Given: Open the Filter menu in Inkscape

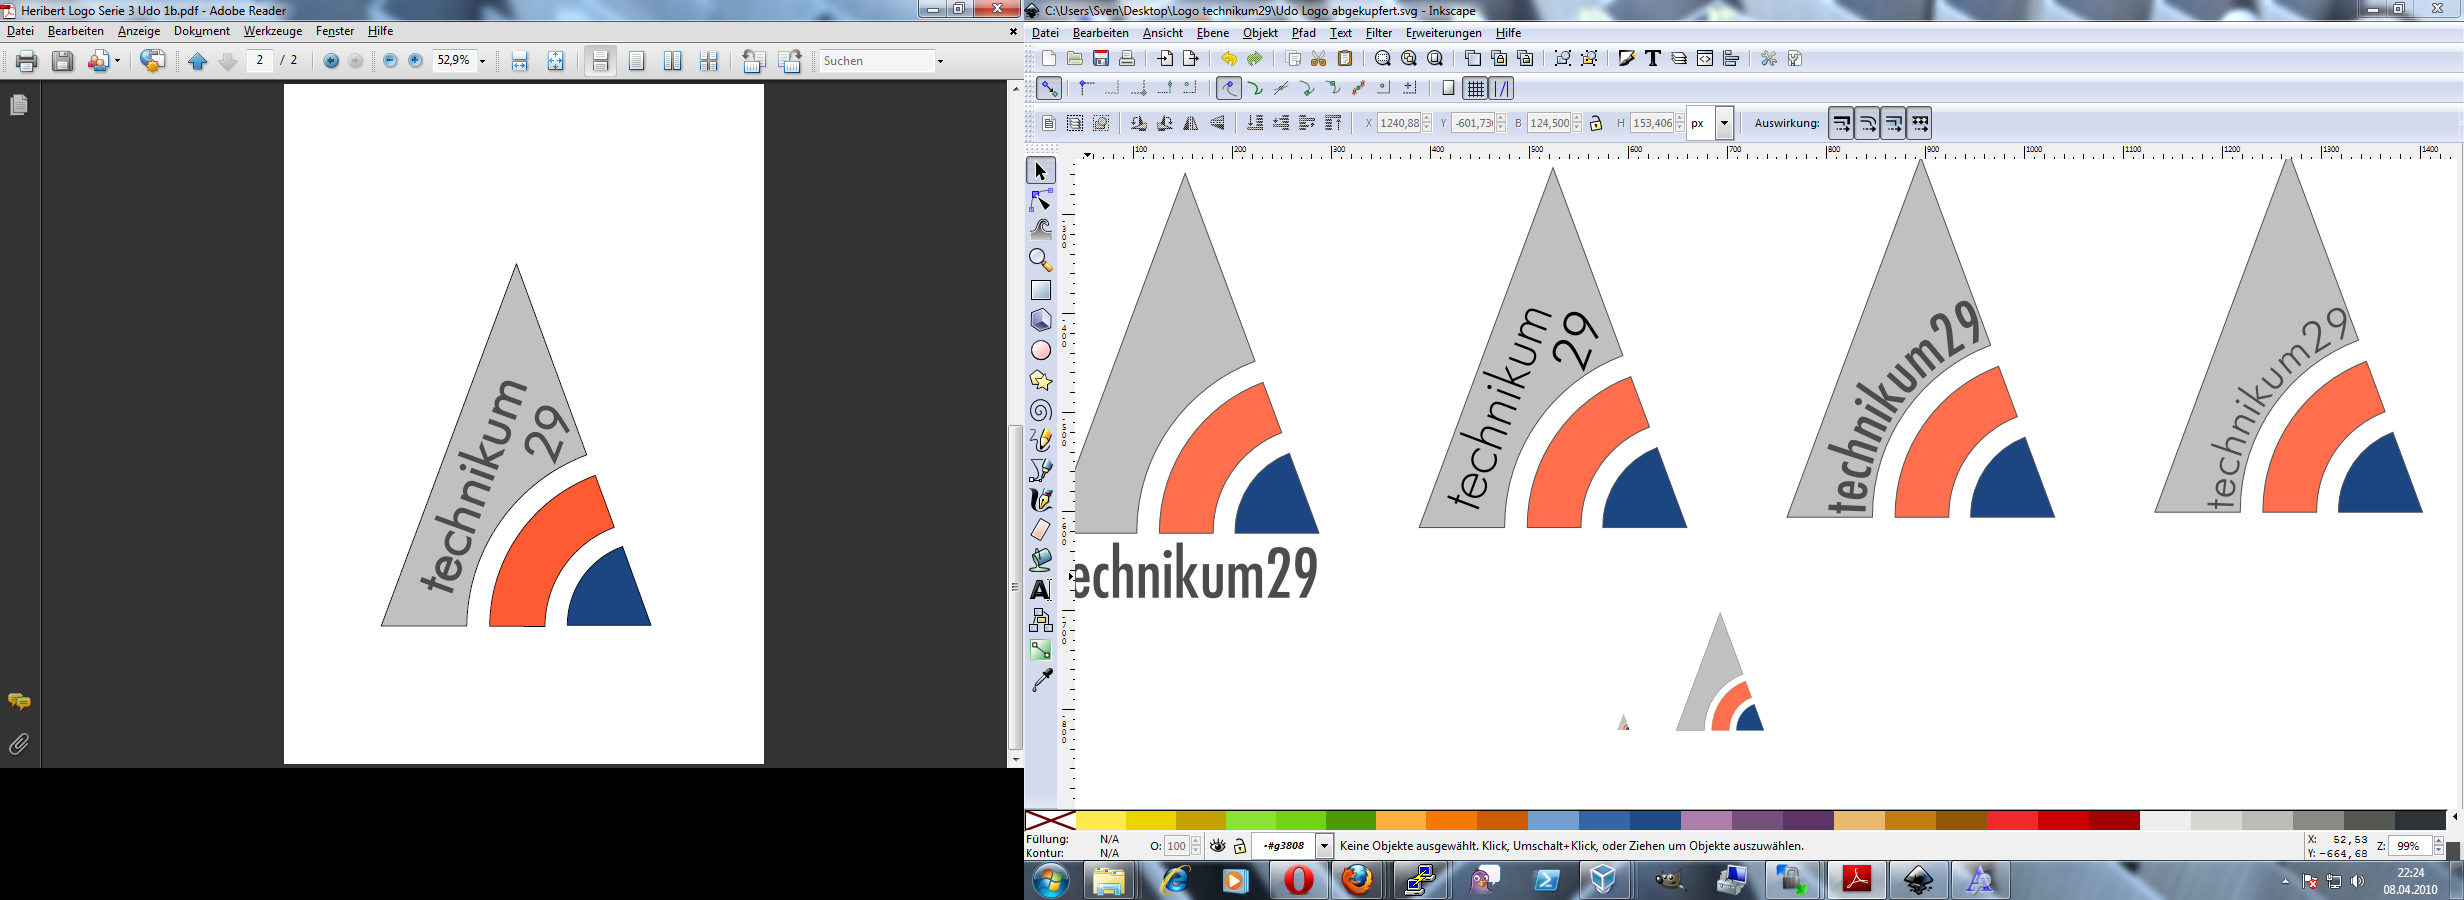Looking at the screenshot, I should (1378, 33).
